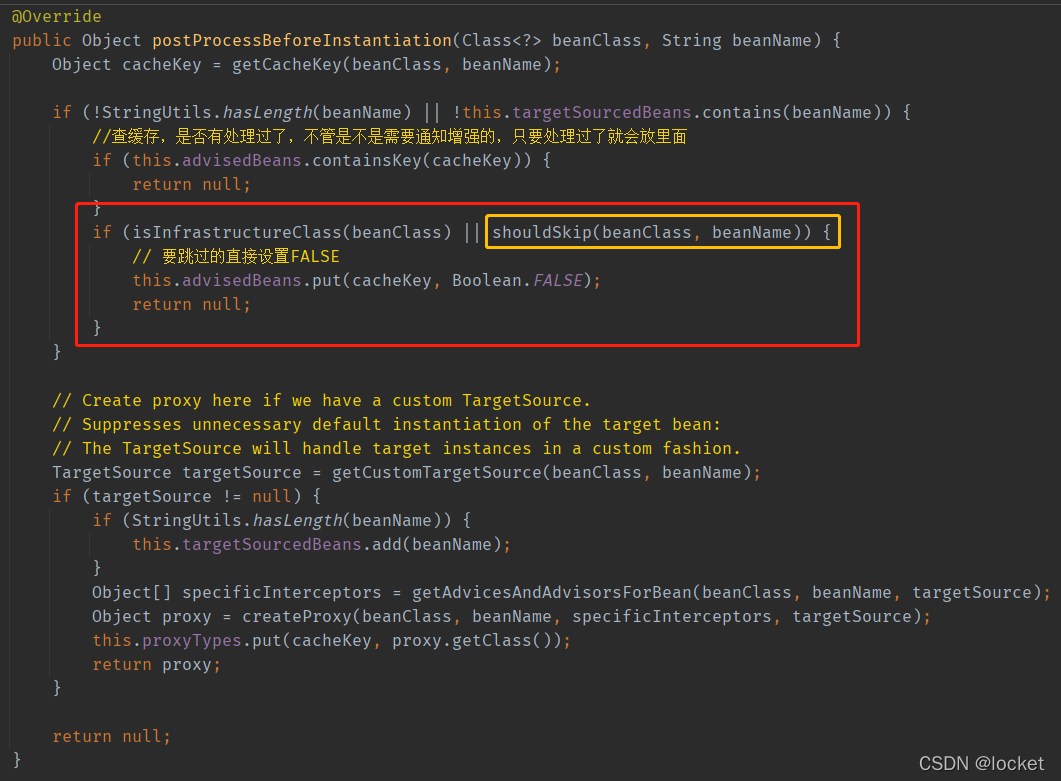Click the targetSourcedBeans field reference
This screenshot has height=781, width=1061.
pyautogui.click(x=604, y=112)
